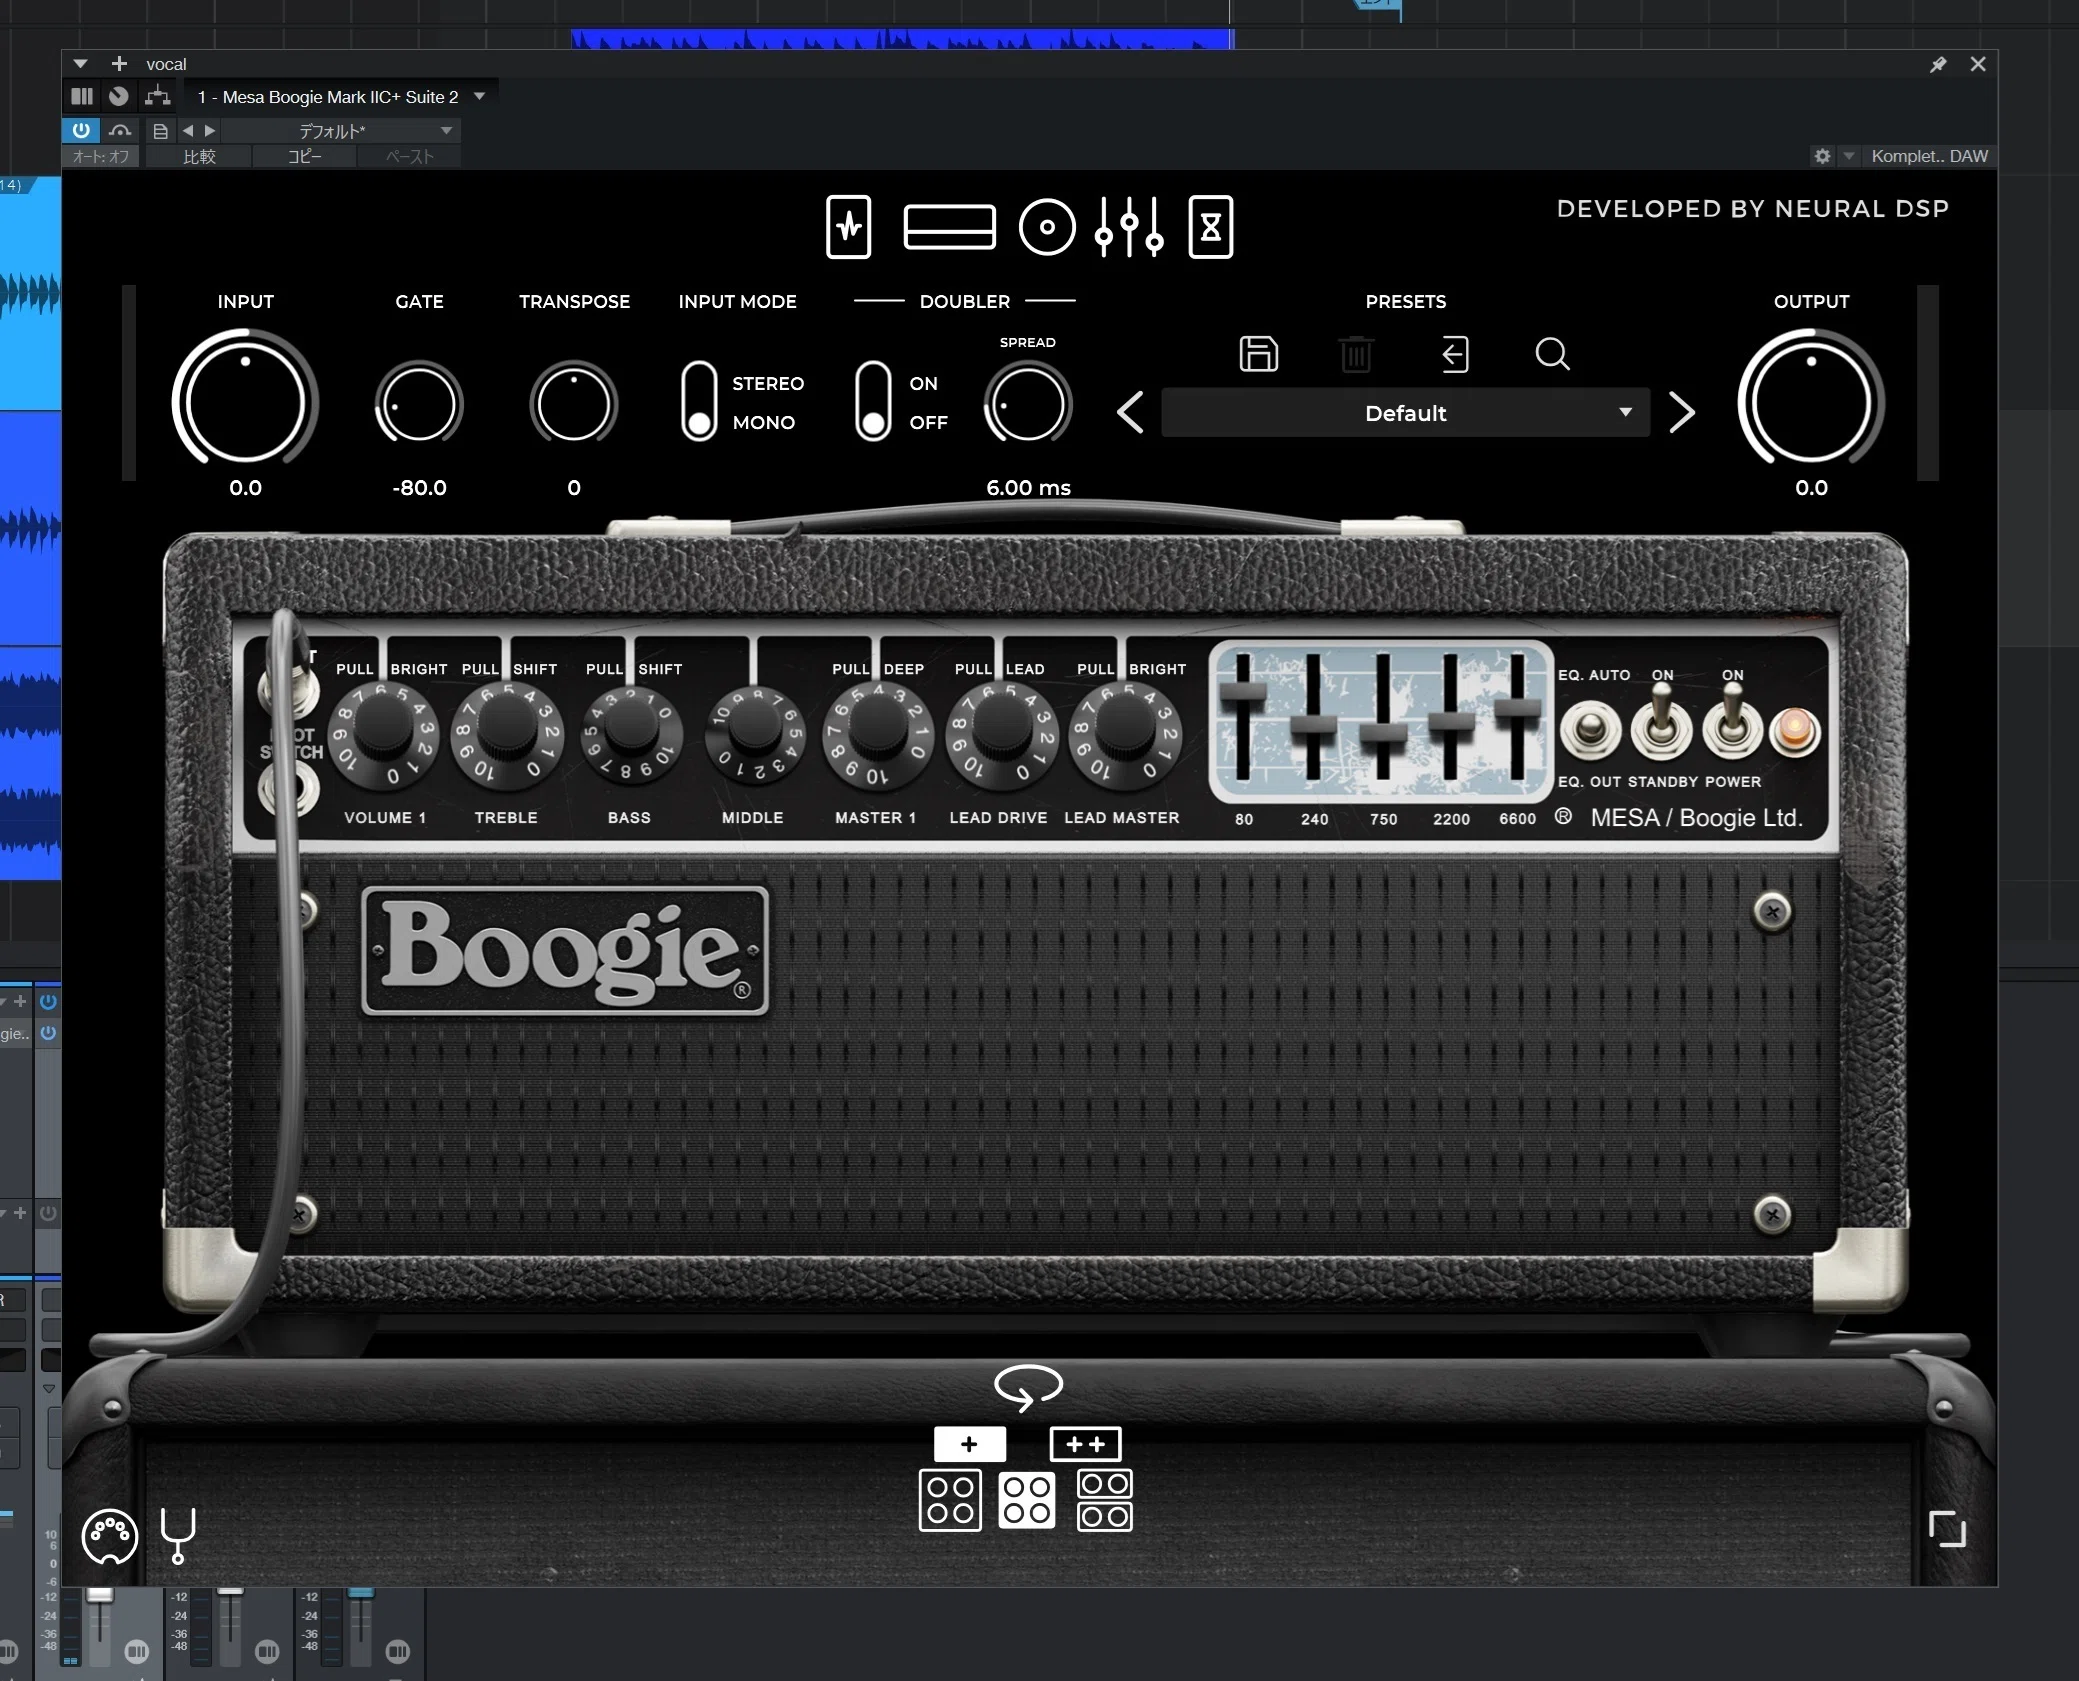Click the コピー copy button
Viewport: 2079px width, 1681px height.
pyautogui.click(x=305, y=157)
